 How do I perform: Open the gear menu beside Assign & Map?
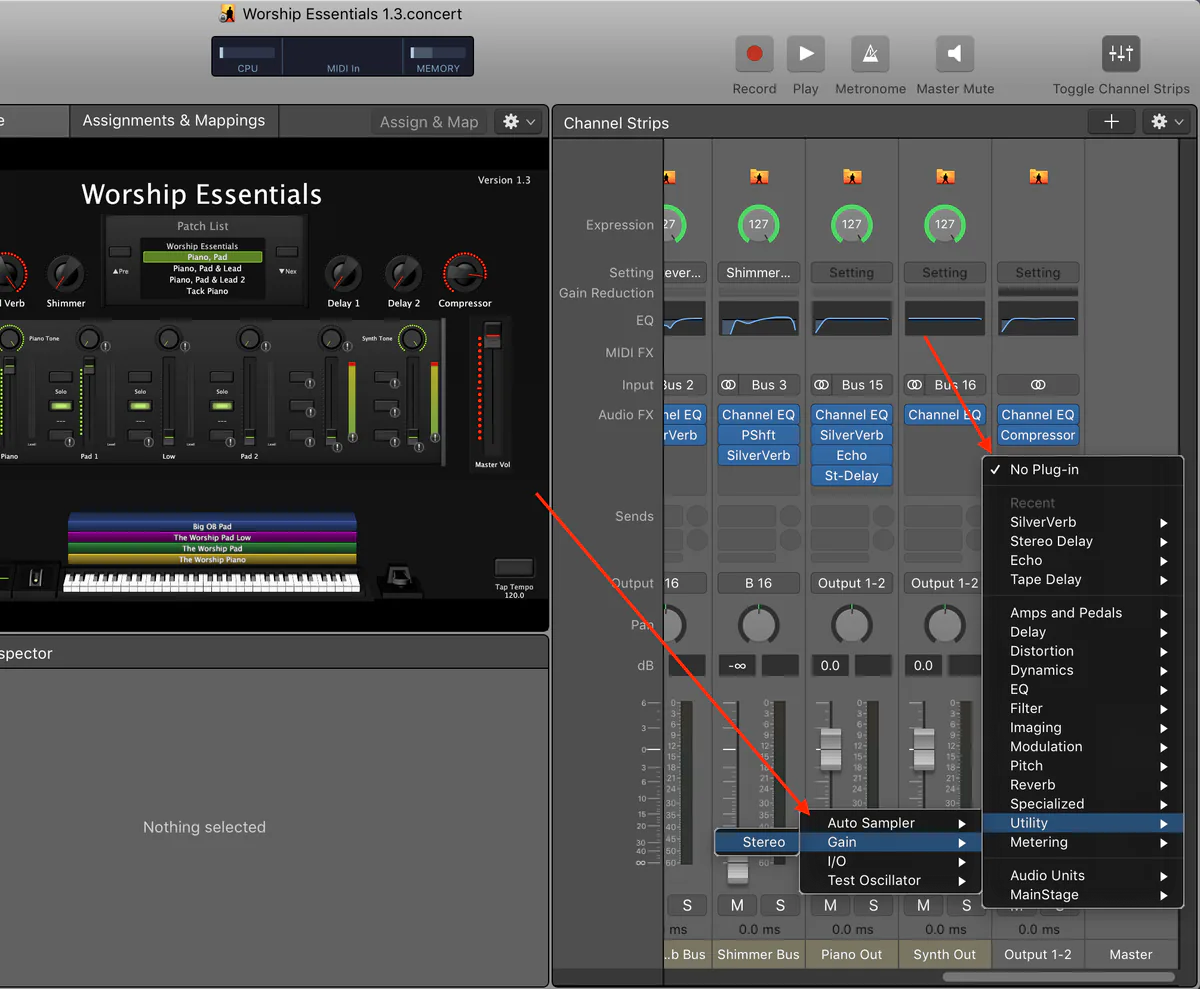pyautogui.click(x=519, y=122)
